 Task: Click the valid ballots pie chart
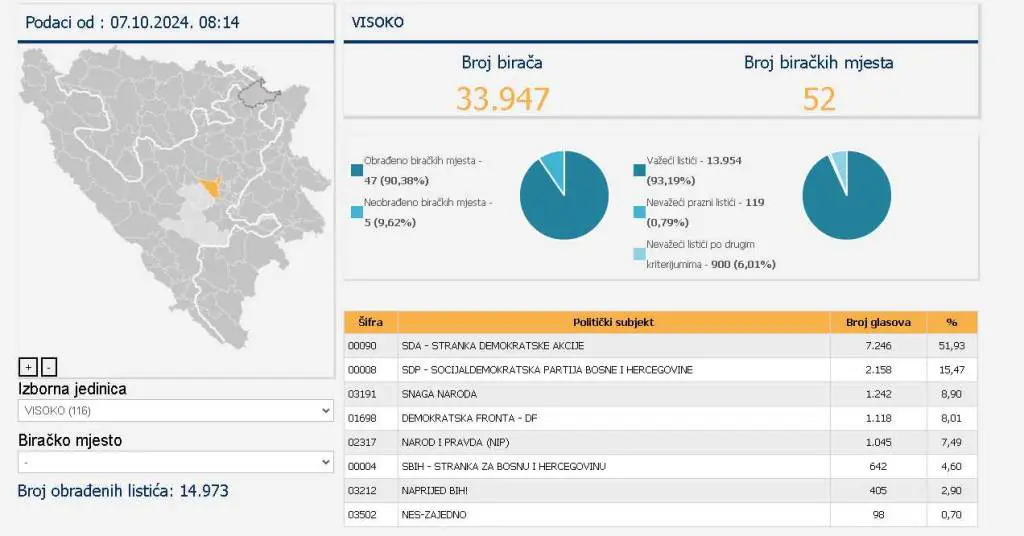(847, 196)
